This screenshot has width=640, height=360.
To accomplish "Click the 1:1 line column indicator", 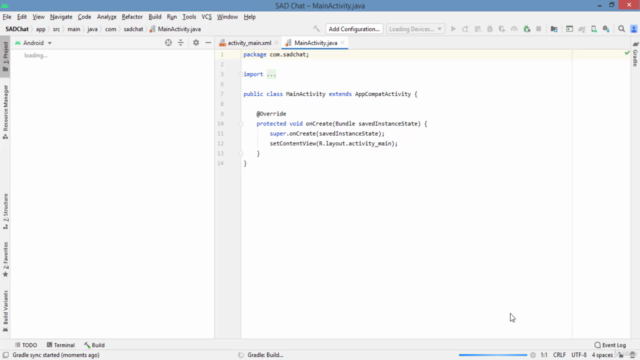I will point(544,355).
